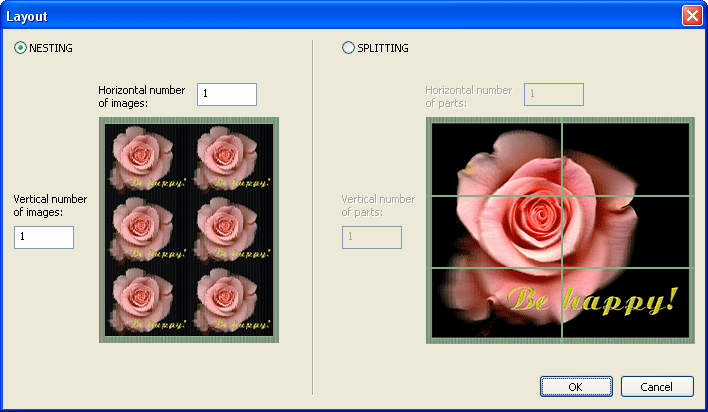
Task: Click the Horizontal number of images field
Action: 227,94
